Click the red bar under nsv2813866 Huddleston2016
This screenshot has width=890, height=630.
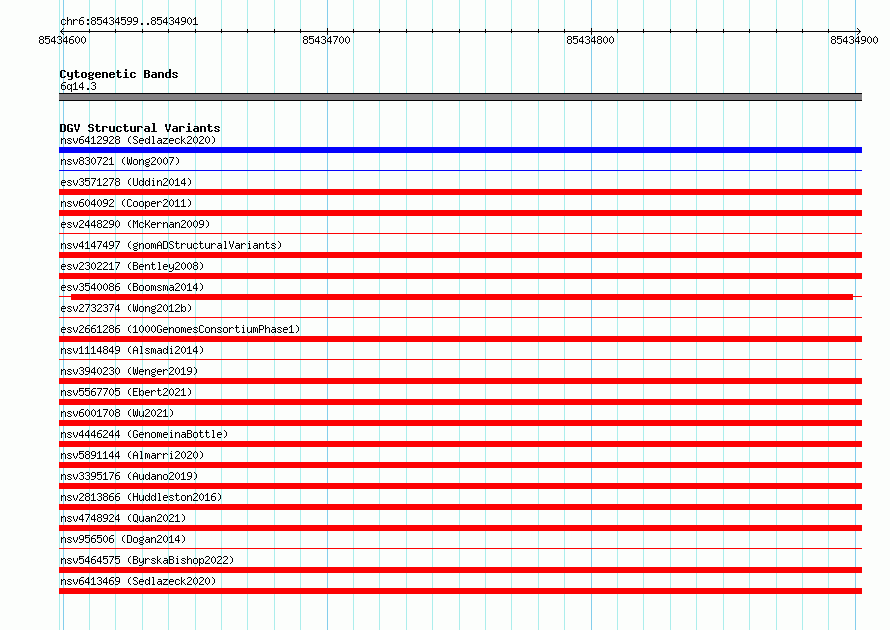[x=460, y=507]
